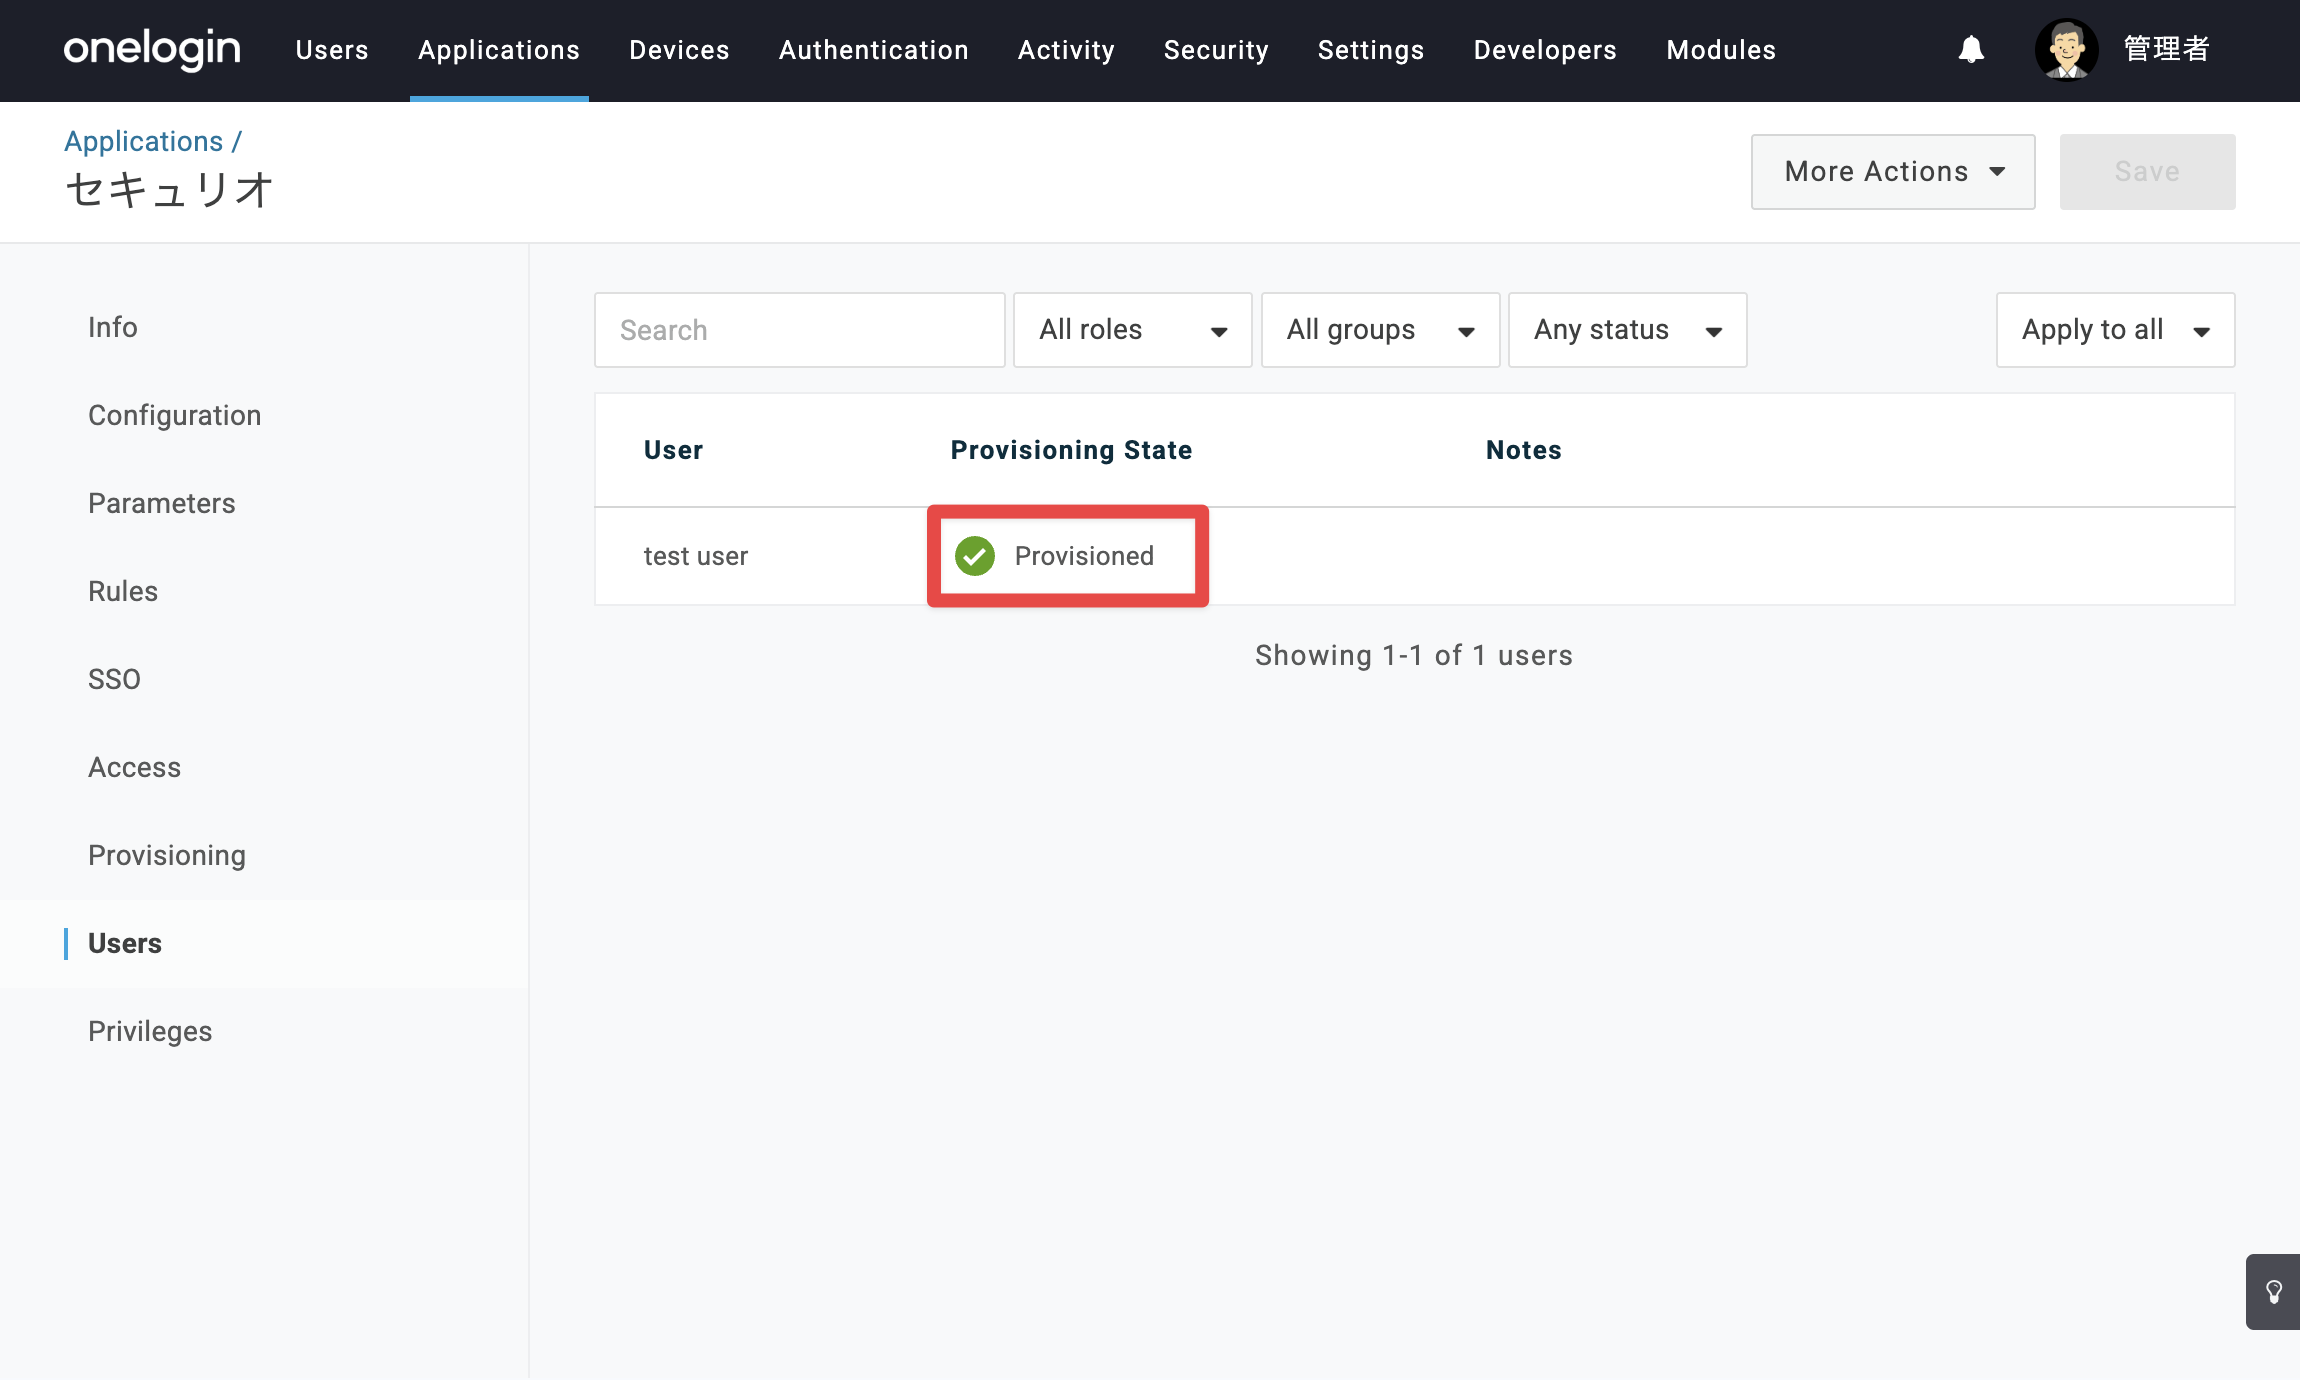This screenshot has height=1380, width=2300.
Task: Open the Security menu
Action: pos(1216,50)
